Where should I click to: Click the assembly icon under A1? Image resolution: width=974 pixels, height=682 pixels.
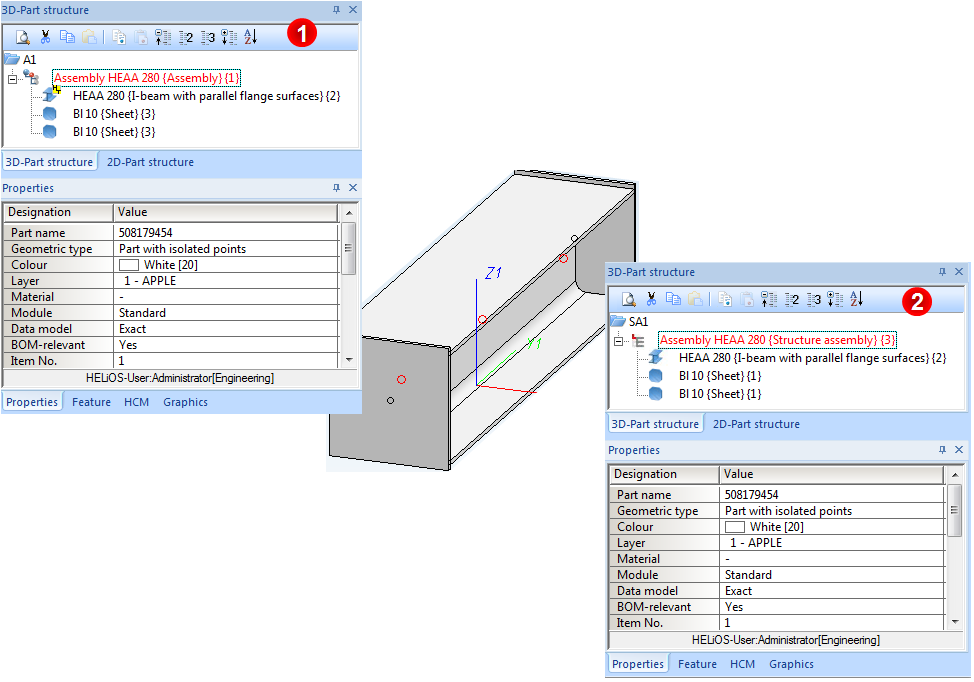point(31,77)
